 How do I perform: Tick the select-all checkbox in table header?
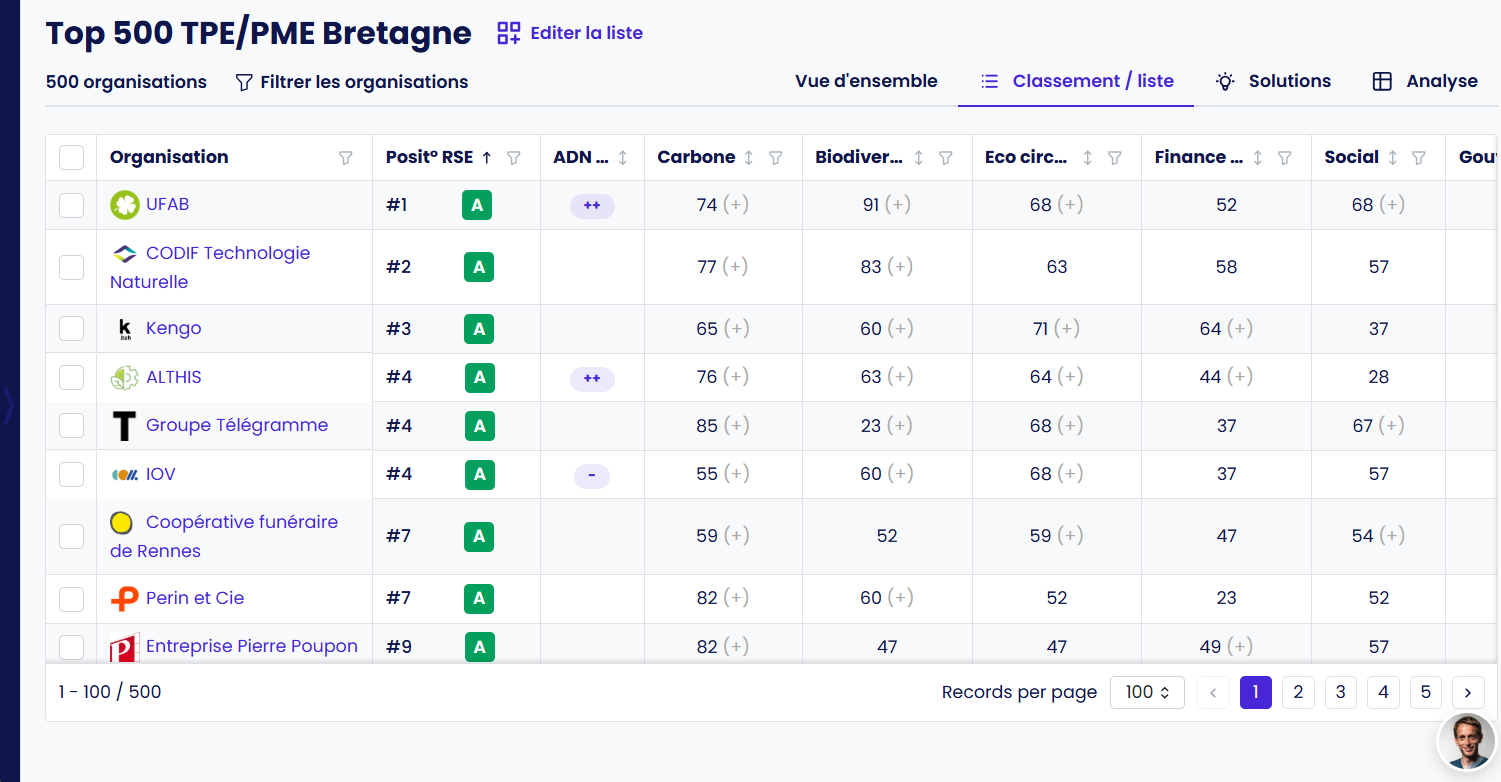point(71,158)
